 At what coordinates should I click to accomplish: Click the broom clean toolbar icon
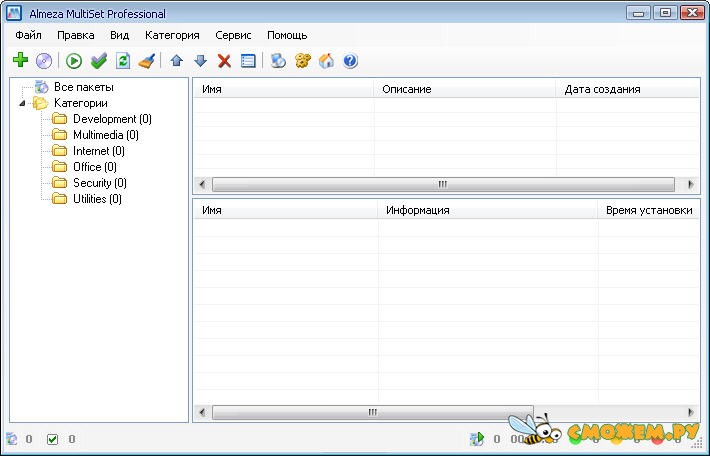[x=147, y=61]
